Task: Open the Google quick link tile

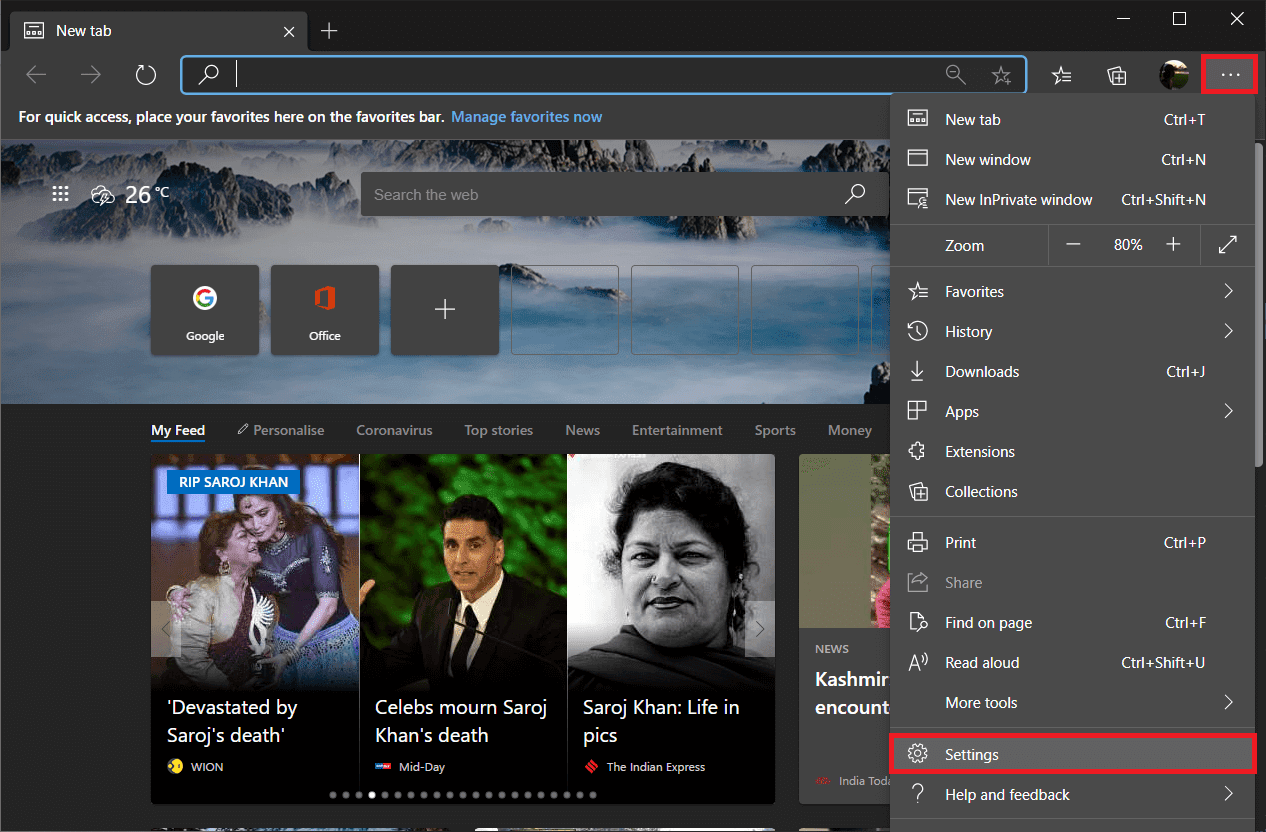Action: (x=205, y=310)
